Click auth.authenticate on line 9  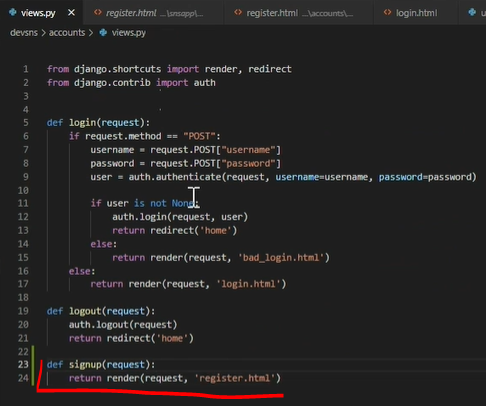click(x=175, y=177)
